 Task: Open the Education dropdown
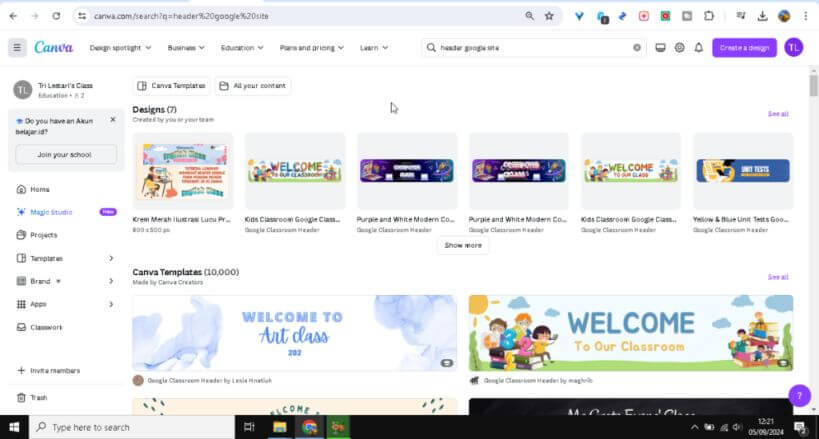click(242, 48)
